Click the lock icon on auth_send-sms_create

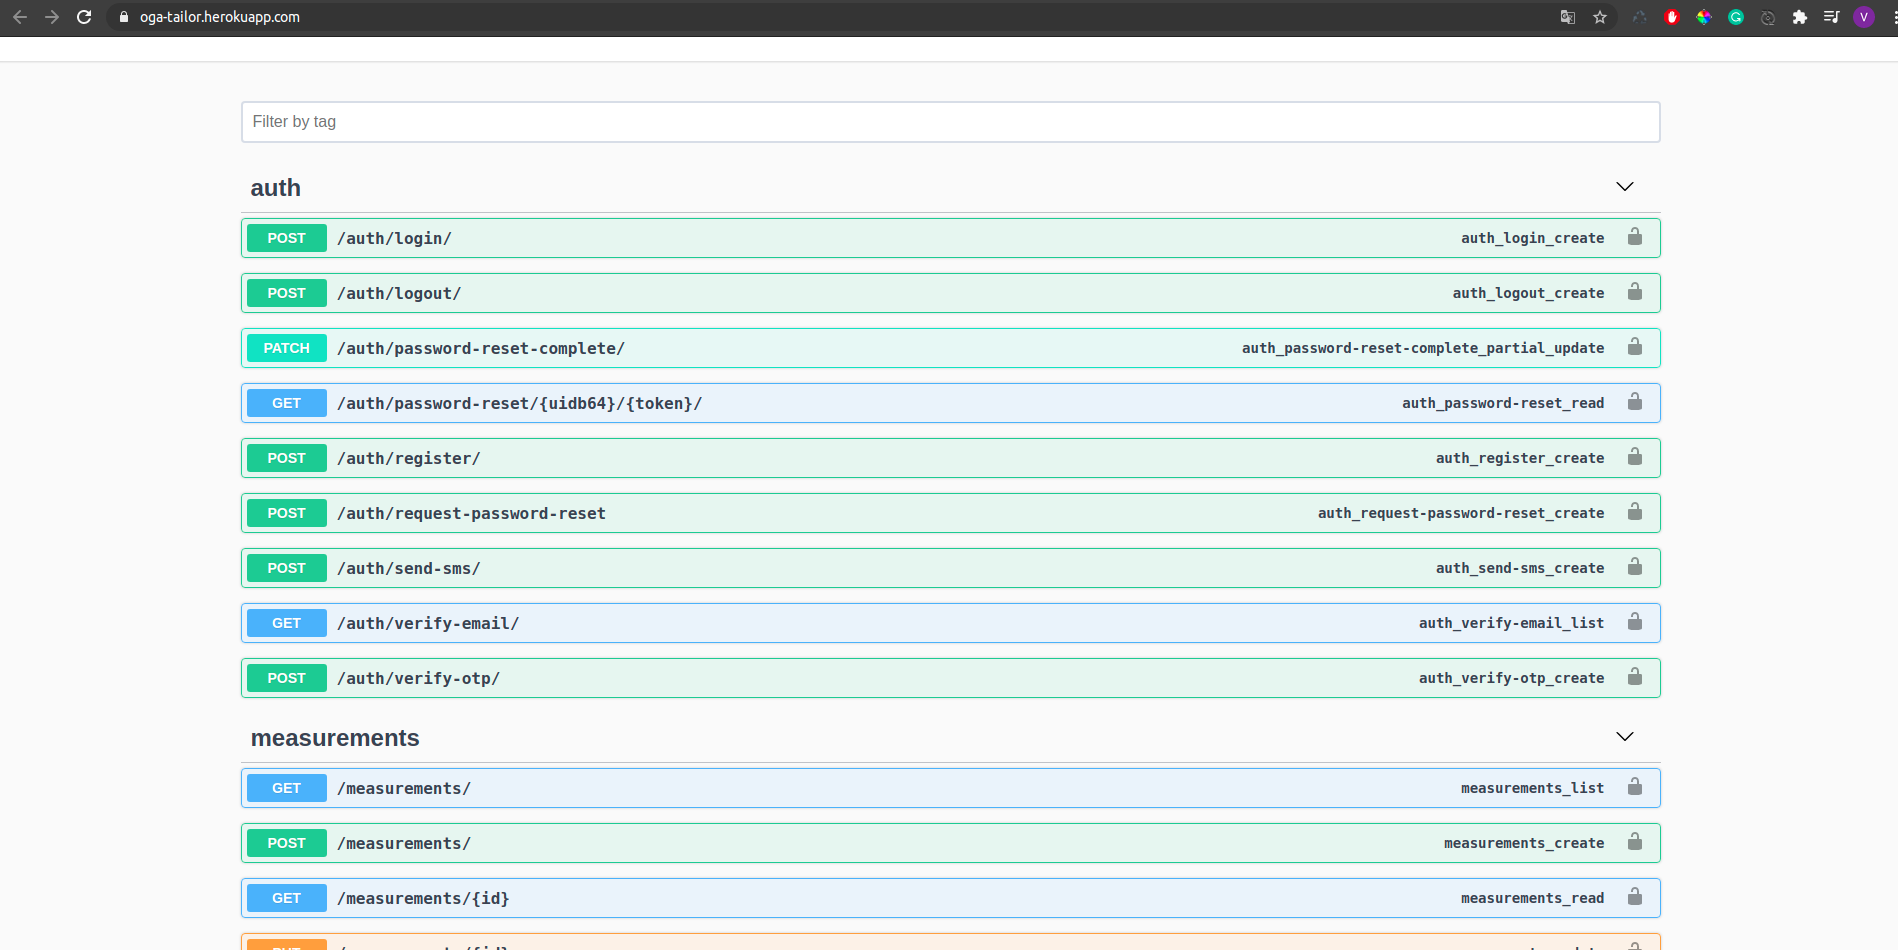1635,567
